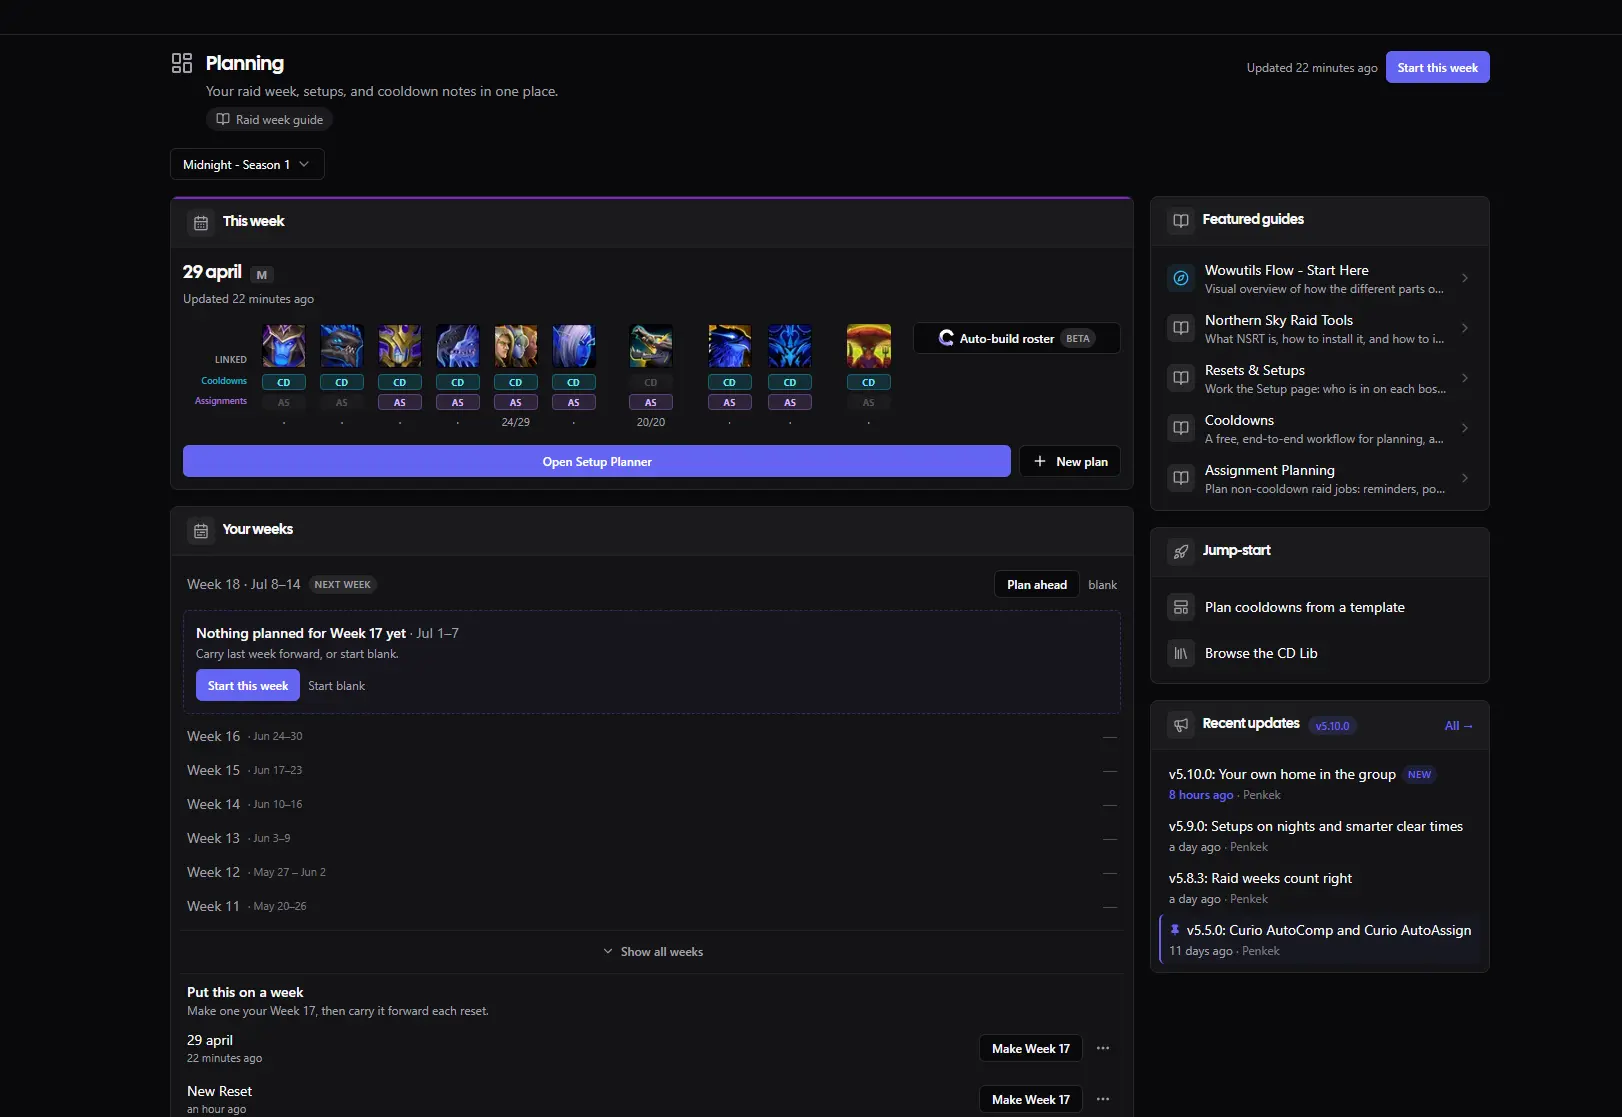This screenshot has width=1622, height=1117.
Task: Click the book icon for Northern Sky Raid Tools
Action: click(x=1181, y=328)
